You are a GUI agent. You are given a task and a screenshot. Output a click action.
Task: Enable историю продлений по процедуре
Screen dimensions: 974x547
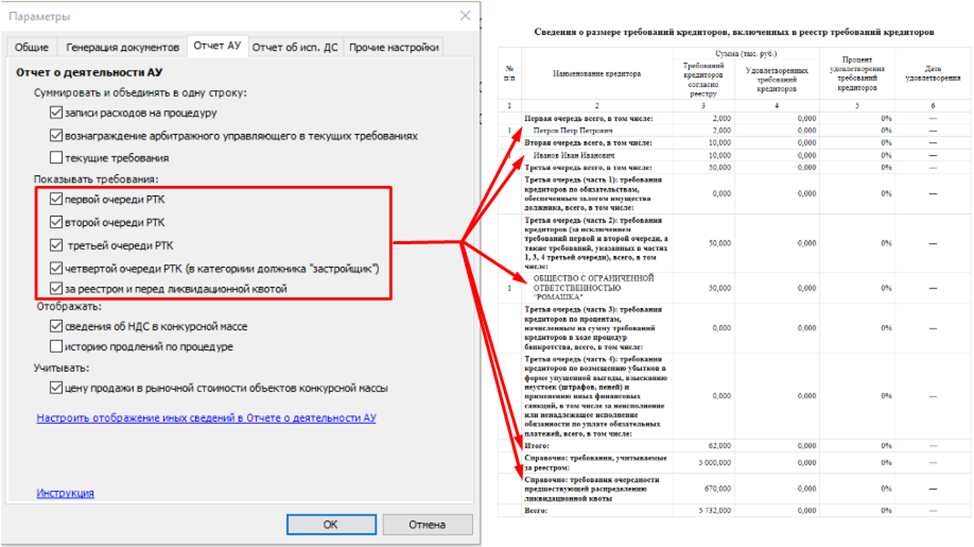point(56,347)
